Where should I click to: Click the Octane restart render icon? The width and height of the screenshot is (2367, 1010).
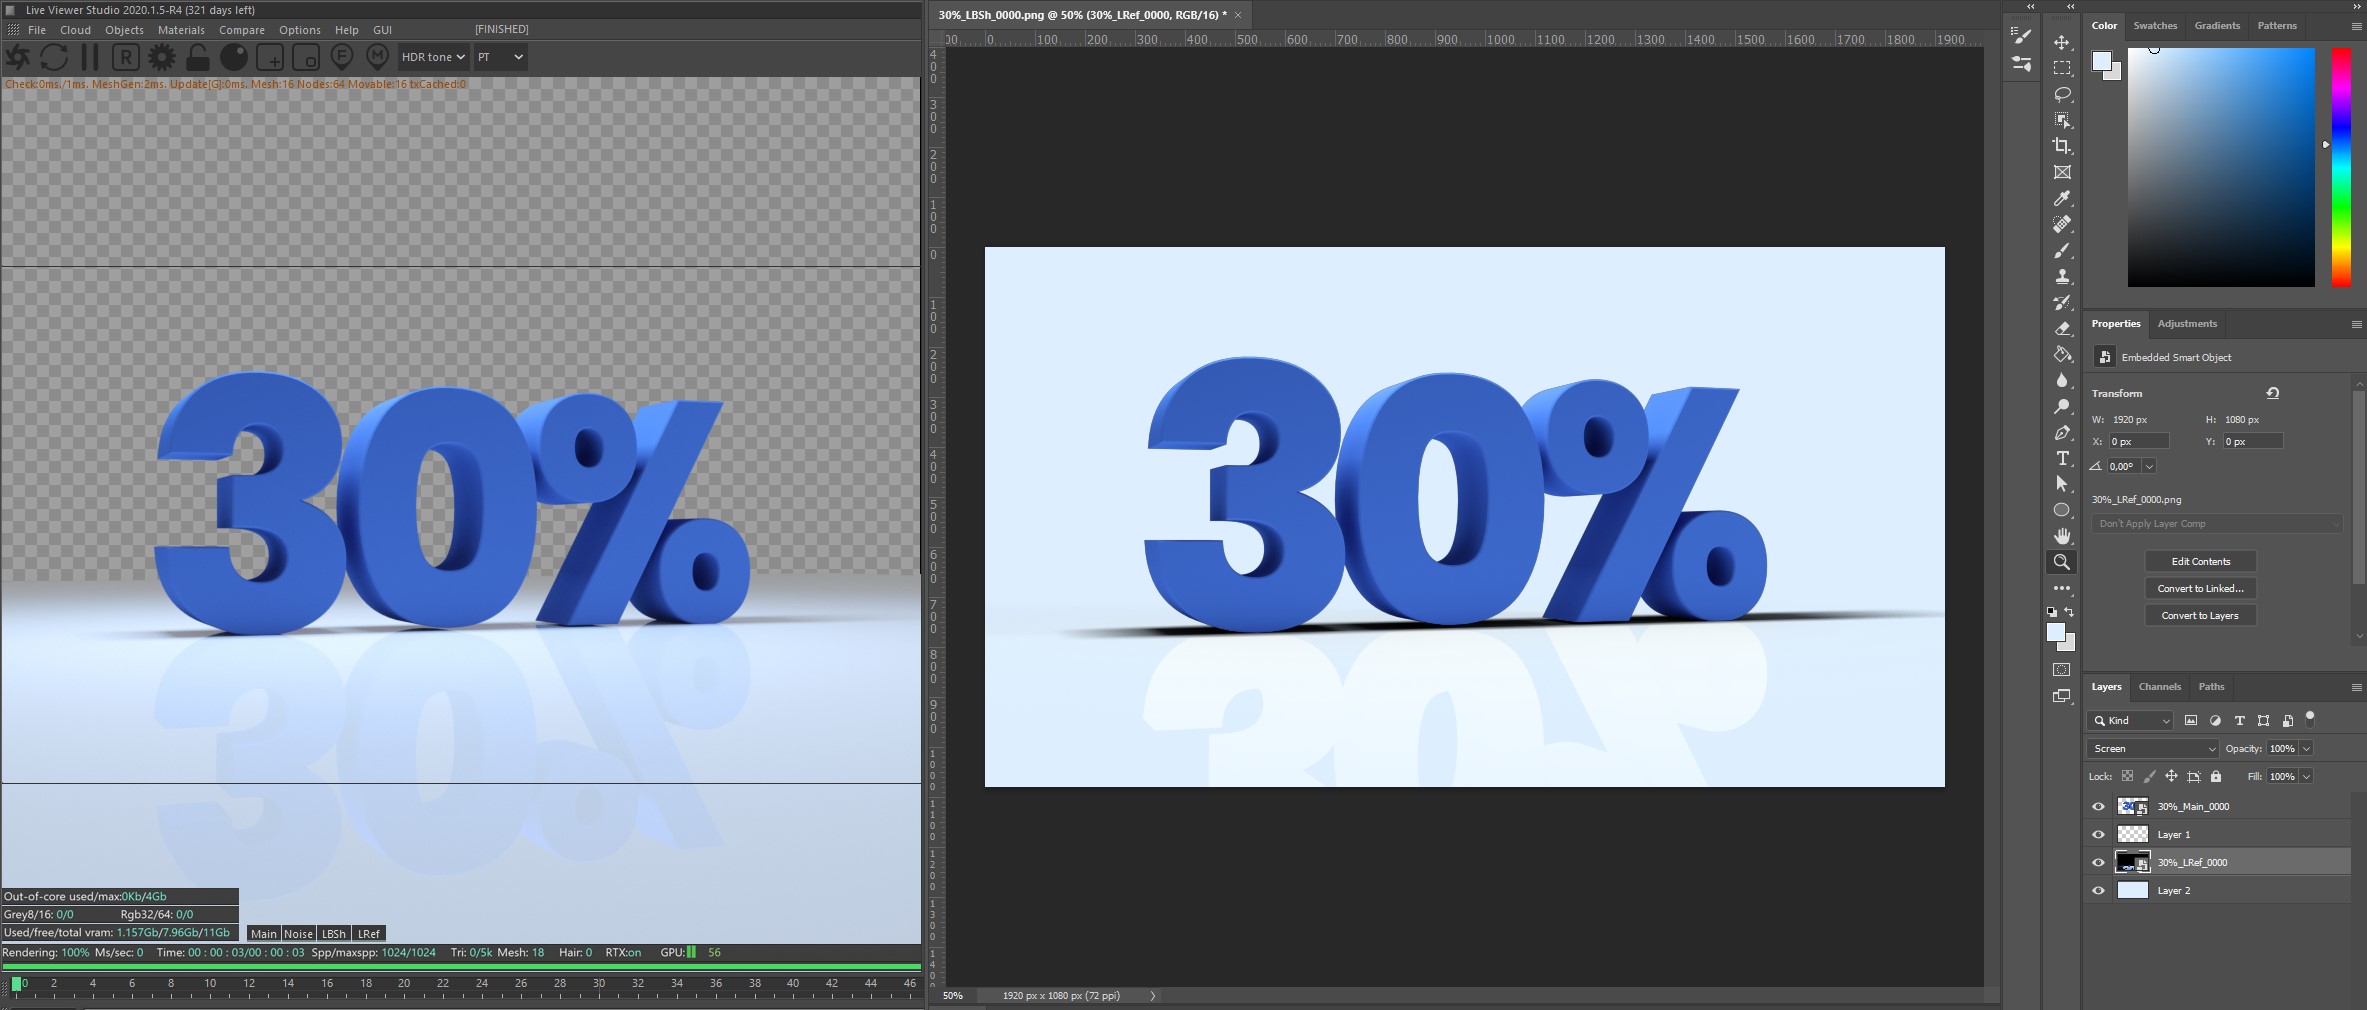pos(18,57)
